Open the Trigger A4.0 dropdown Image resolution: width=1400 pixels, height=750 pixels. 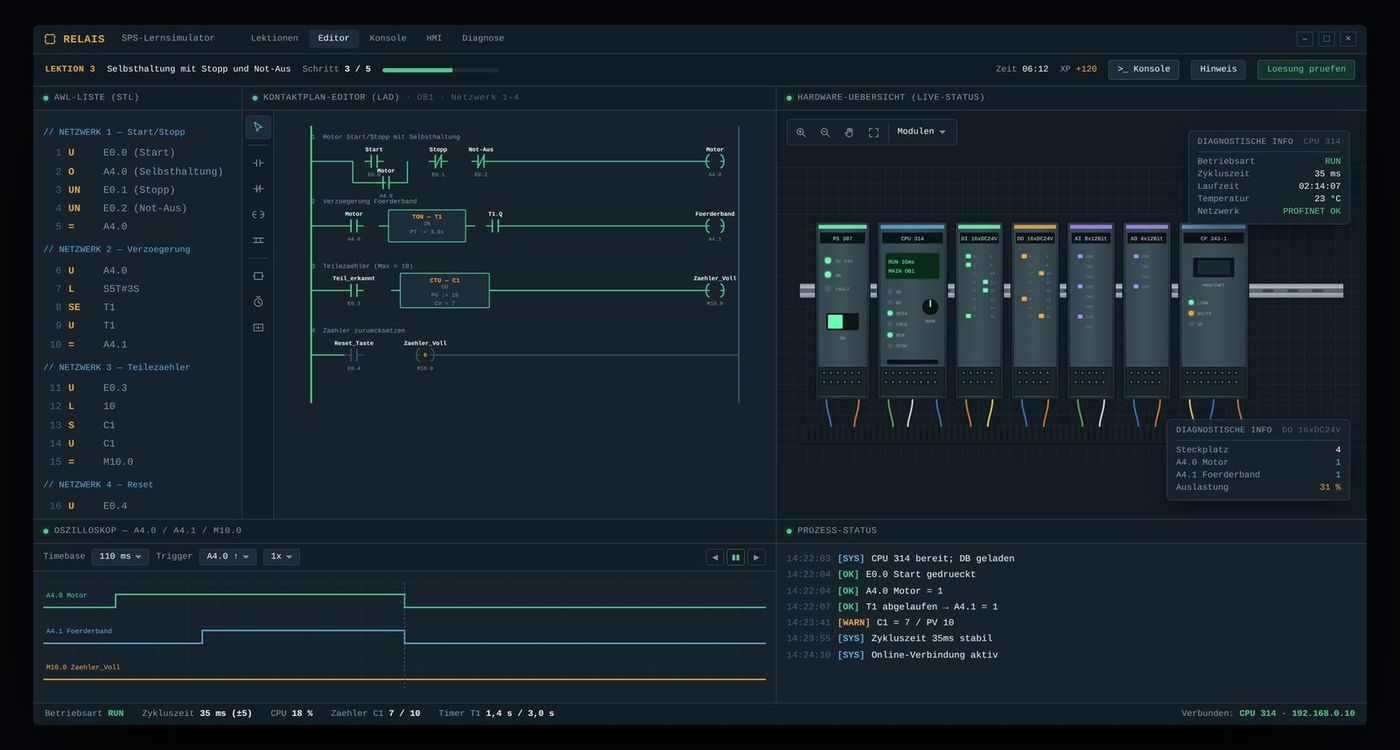coord(228,557)
